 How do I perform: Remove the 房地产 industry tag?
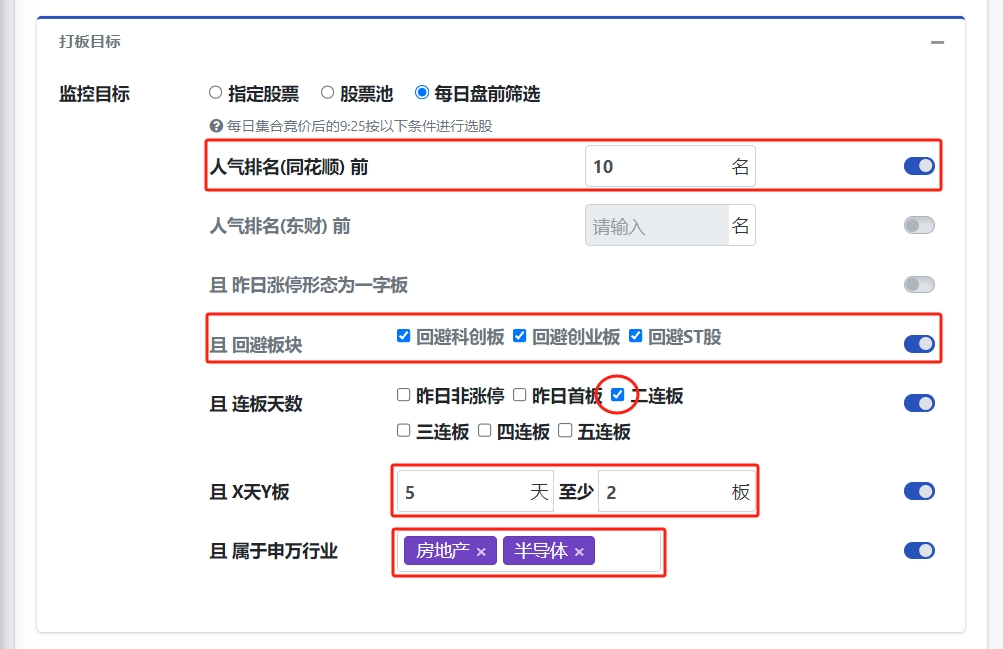click(x=481, y=552)
